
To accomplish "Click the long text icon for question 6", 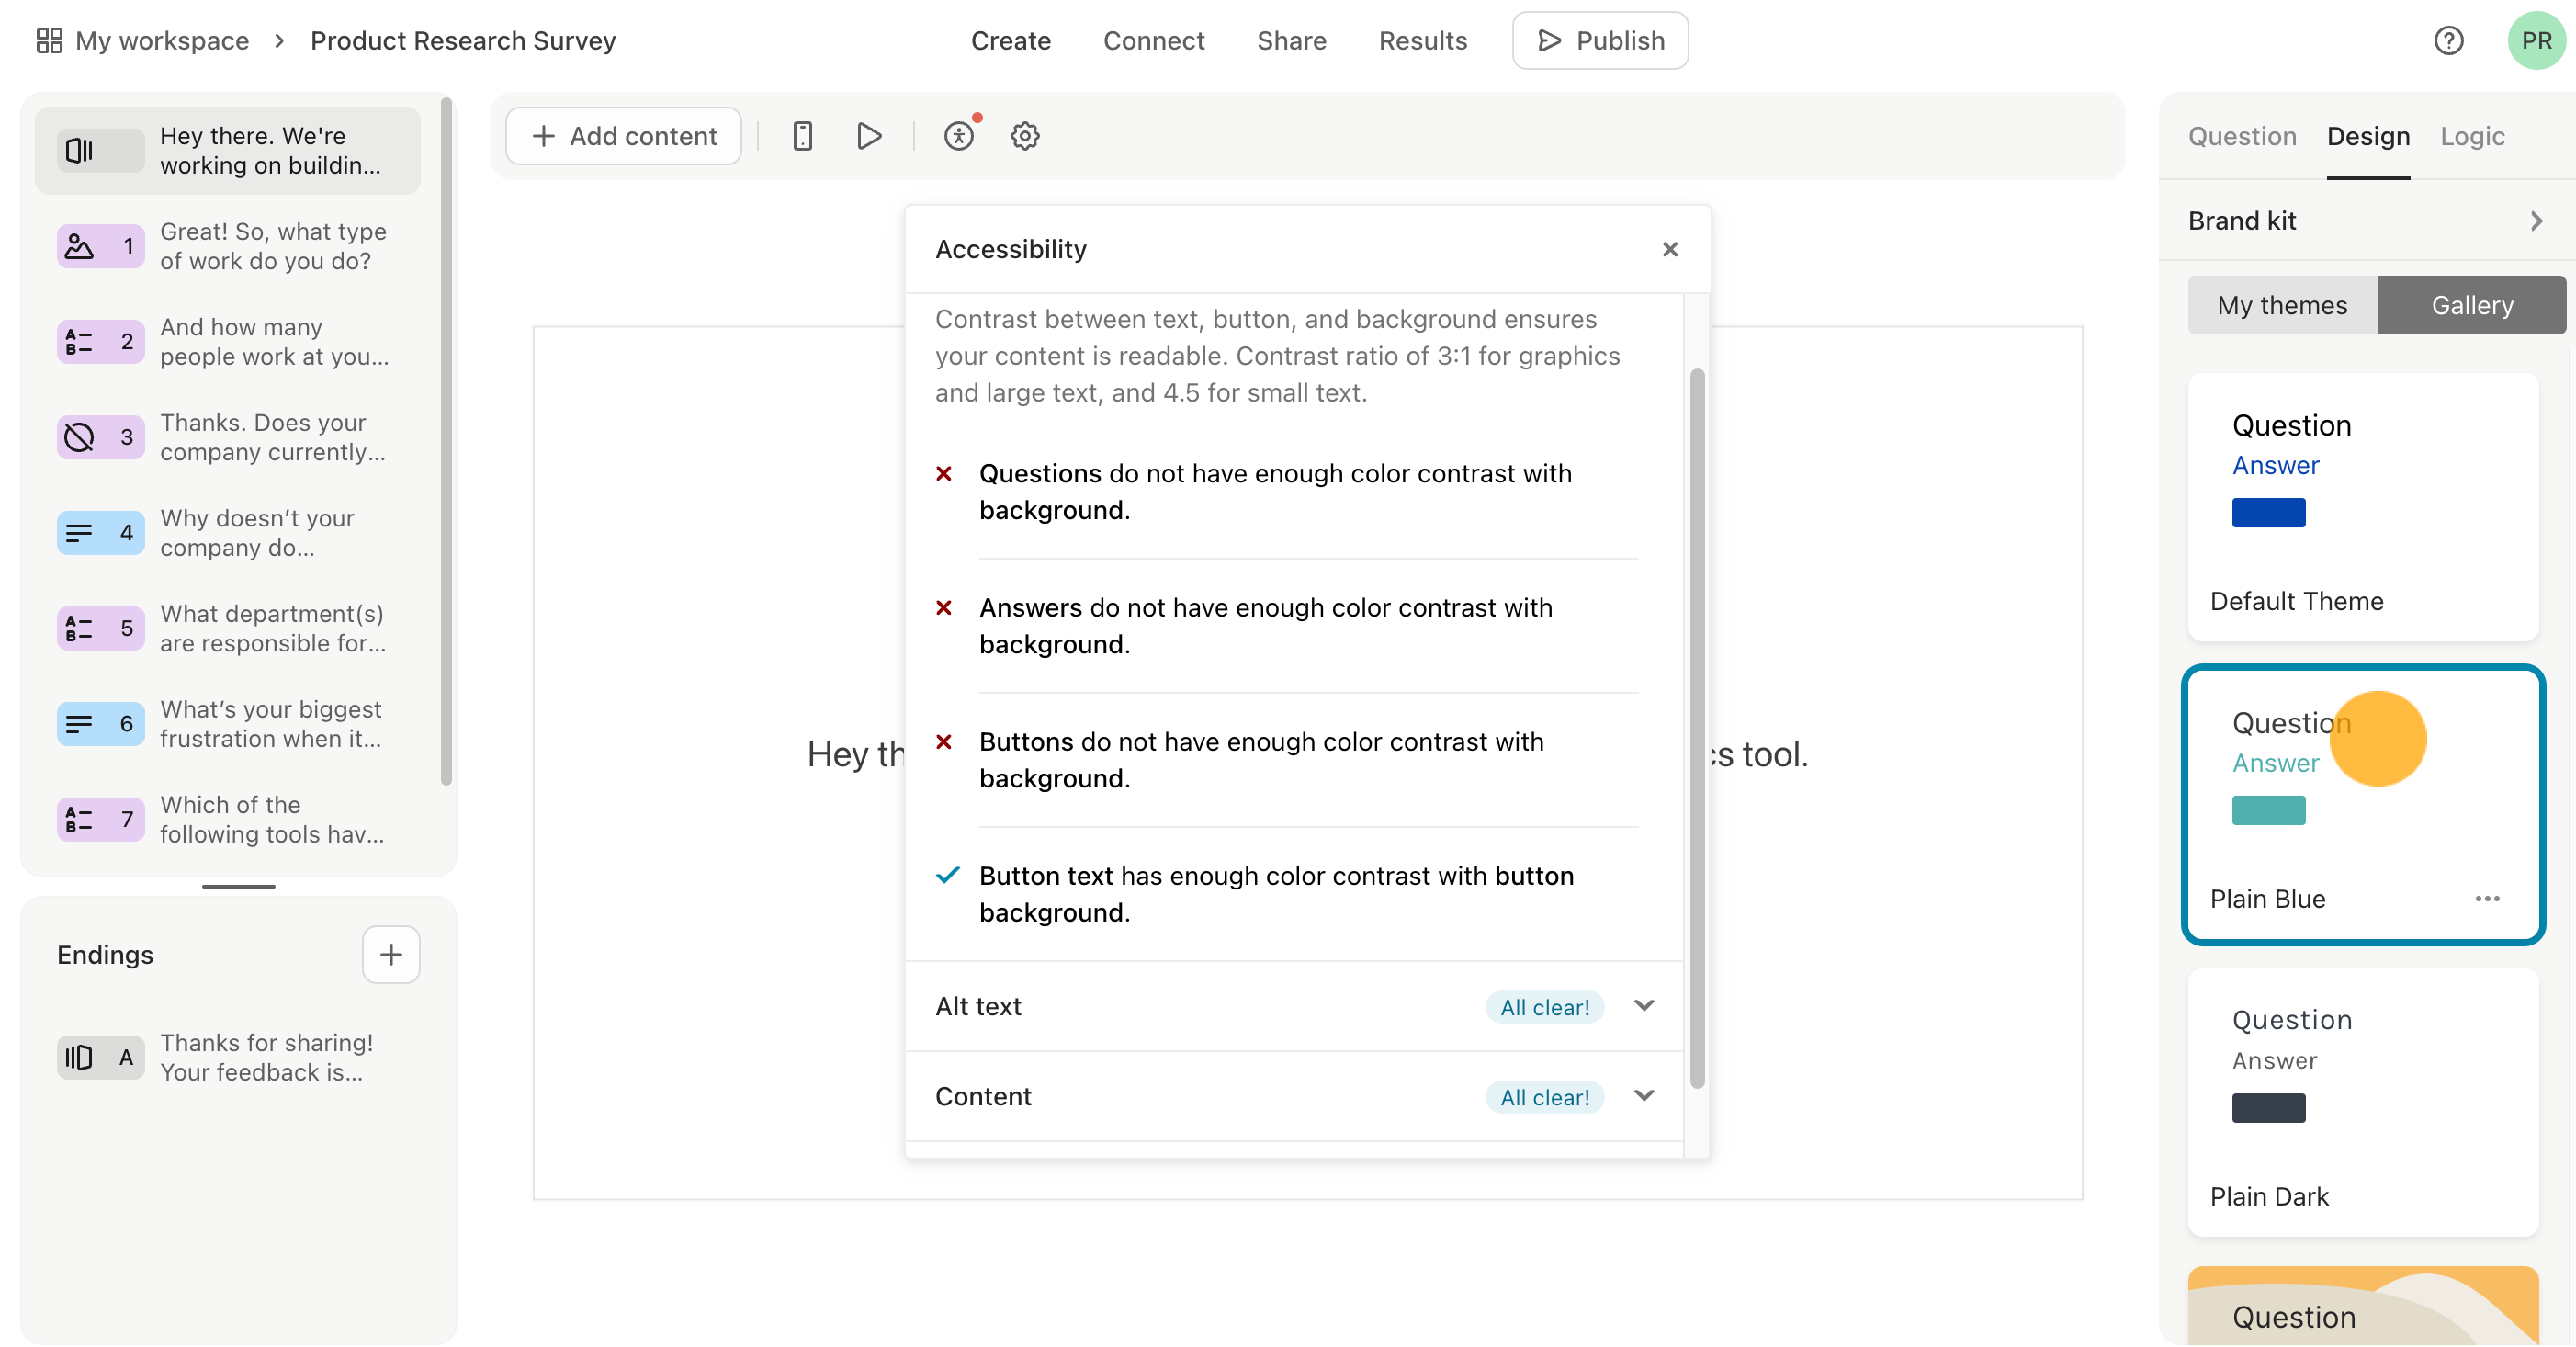I will click(x=79, y=724).
